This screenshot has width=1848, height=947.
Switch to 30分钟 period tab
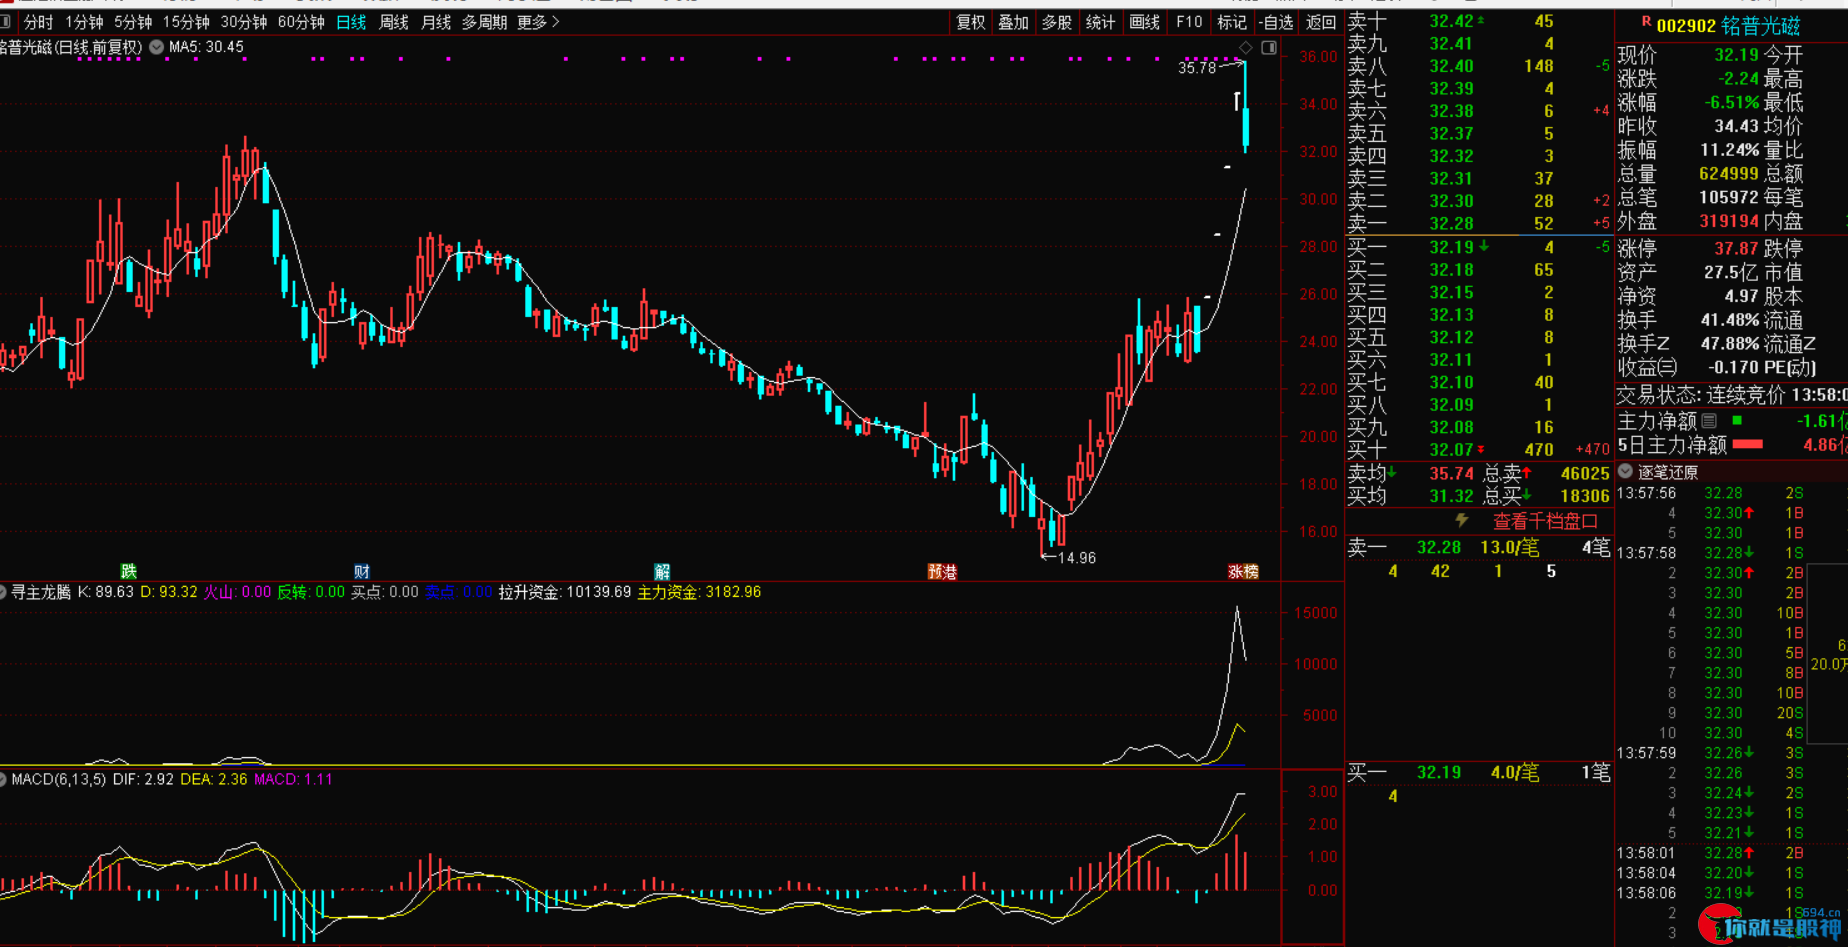click(243, 22)
